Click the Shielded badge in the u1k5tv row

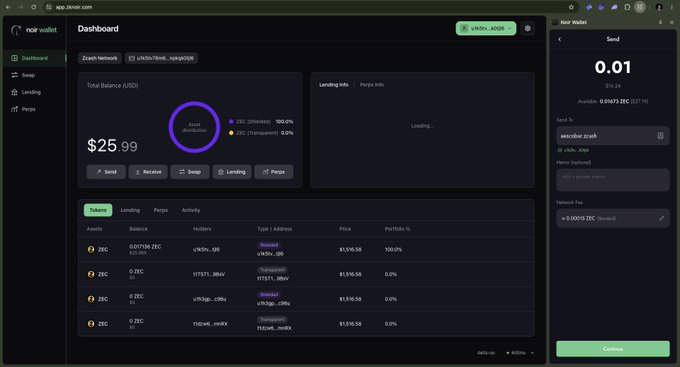(269, 245)
